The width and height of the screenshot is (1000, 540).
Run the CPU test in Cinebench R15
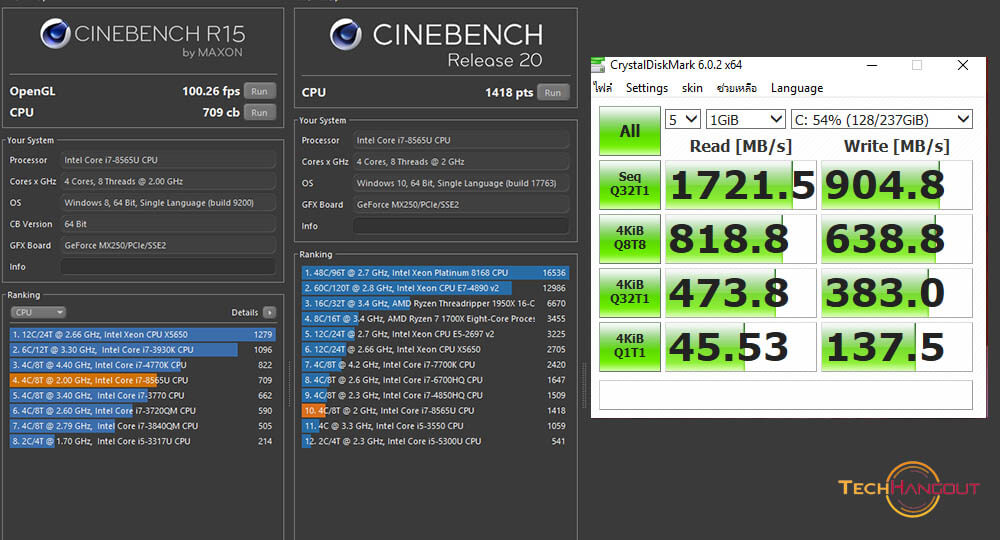[259, 112]
